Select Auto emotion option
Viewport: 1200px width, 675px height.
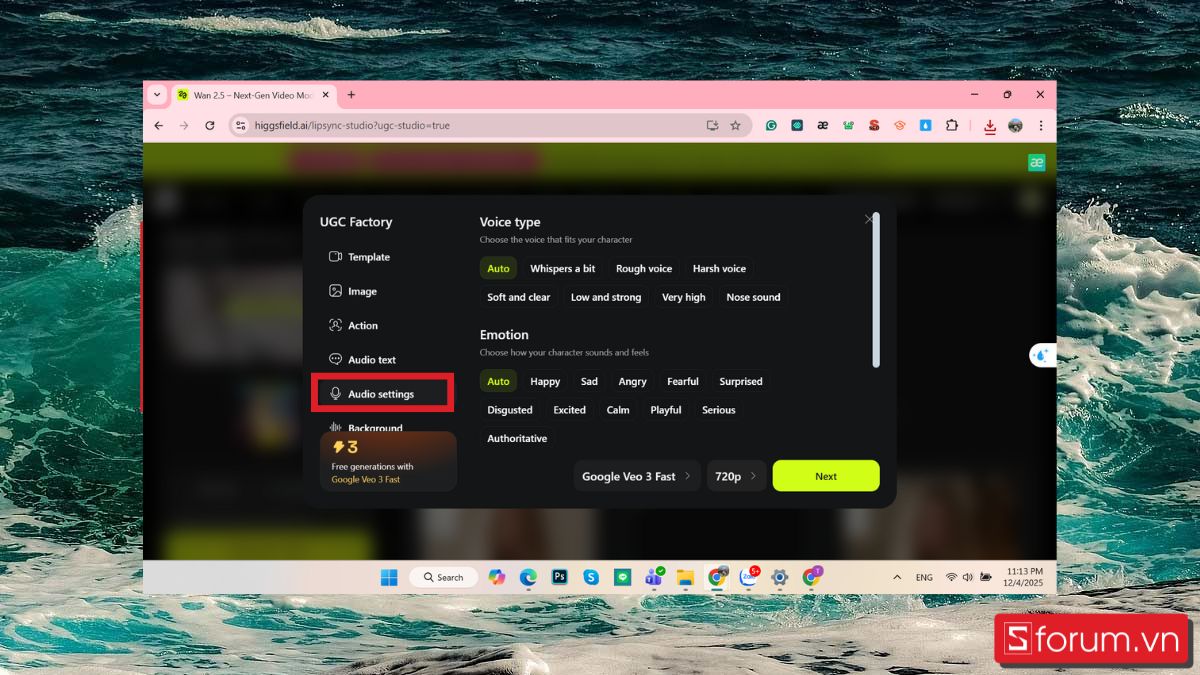pyautogui.click(x=498, y=381)
